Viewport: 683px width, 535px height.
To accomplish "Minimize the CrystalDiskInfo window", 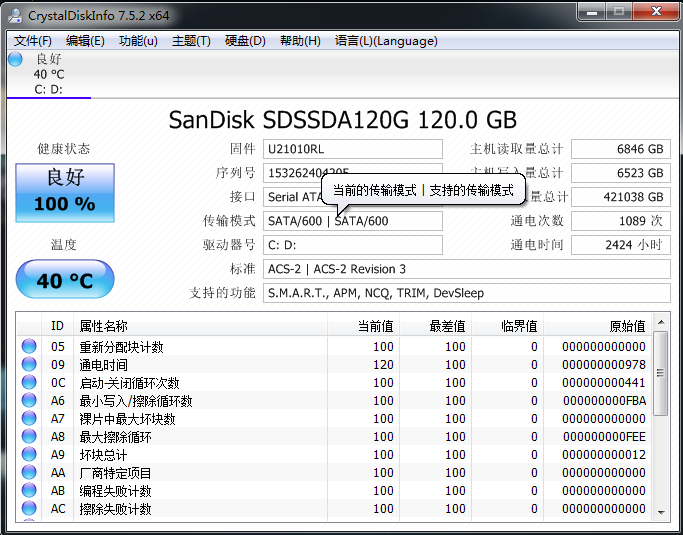I will click(x=592, y=12).
